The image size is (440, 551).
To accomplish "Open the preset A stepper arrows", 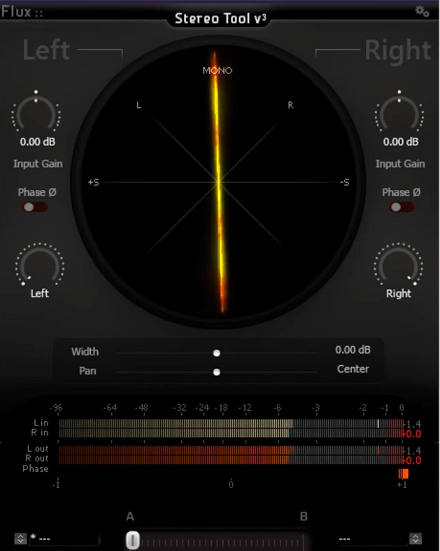I will tap(20, 538).
